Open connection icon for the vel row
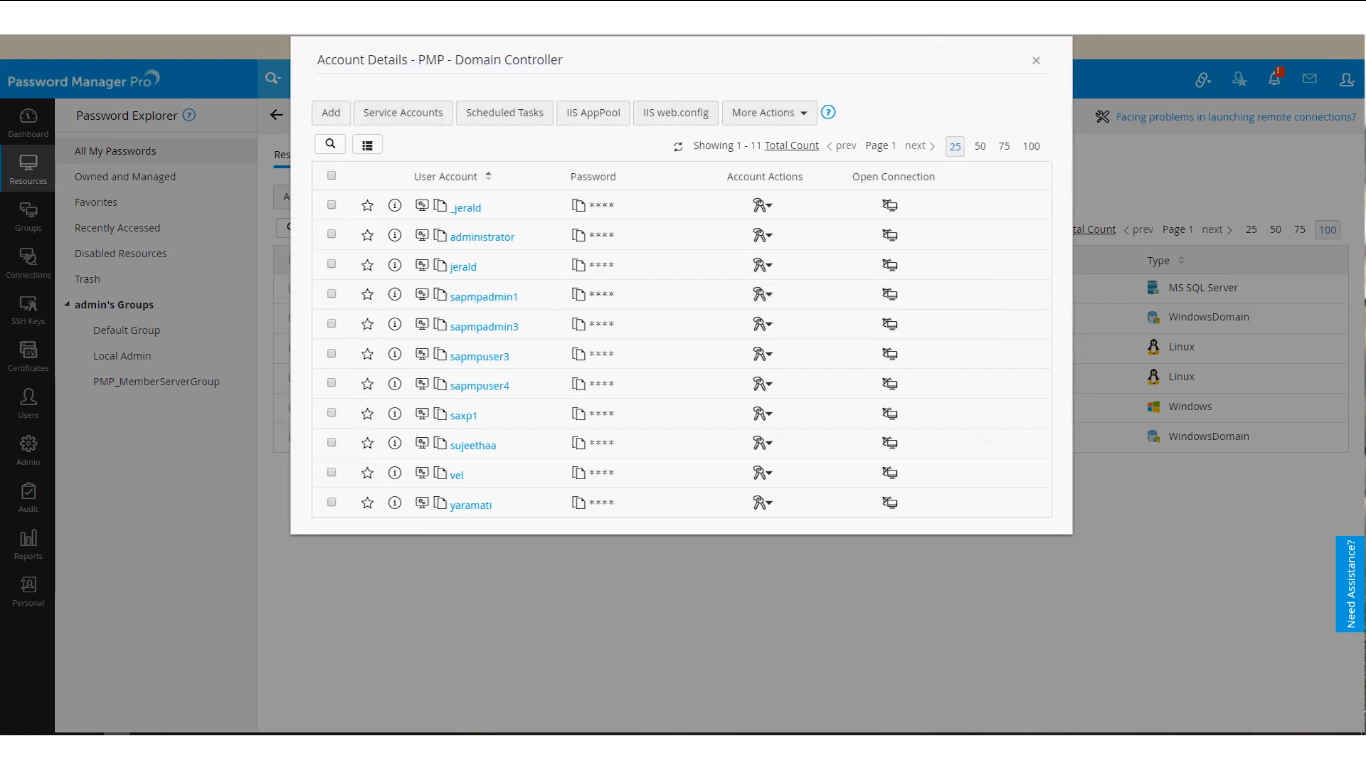 tap(890, 473)
